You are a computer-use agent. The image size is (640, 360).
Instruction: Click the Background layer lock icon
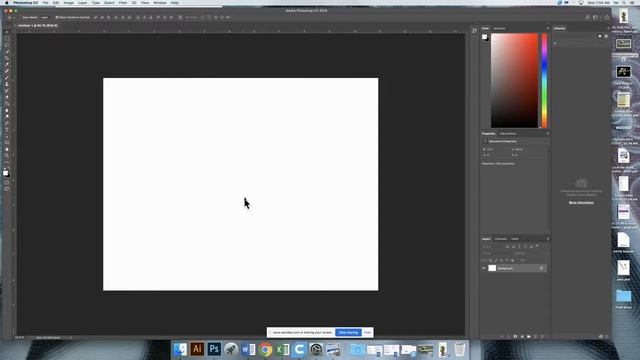(542, 268)
